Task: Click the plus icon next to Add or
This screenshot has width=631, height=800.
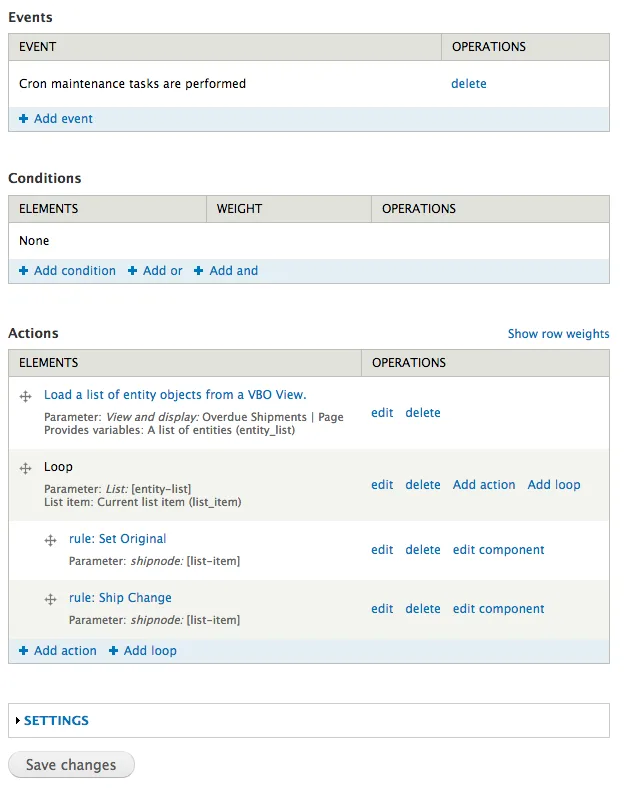Action: pyautogui.click(x=133, y=270)
